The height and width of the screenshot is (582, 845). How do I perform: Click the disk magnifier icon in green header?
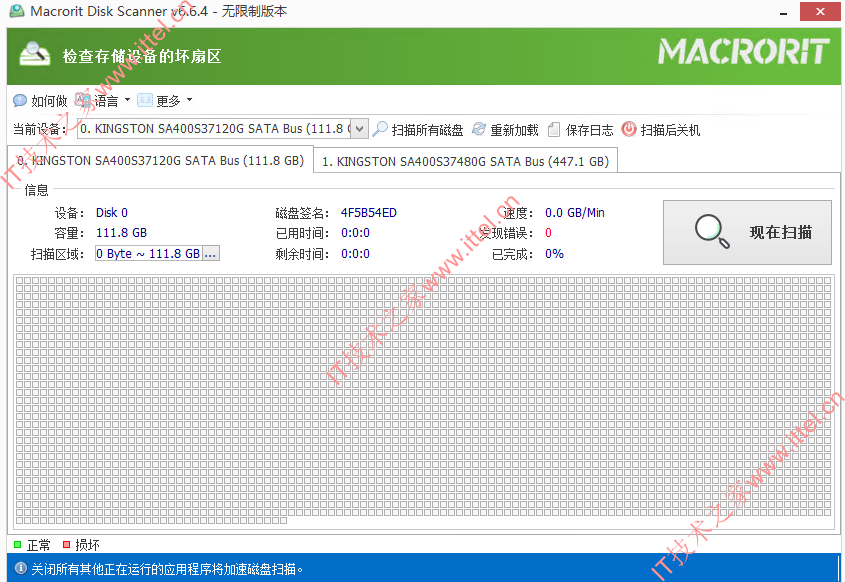tap(34, 54)
